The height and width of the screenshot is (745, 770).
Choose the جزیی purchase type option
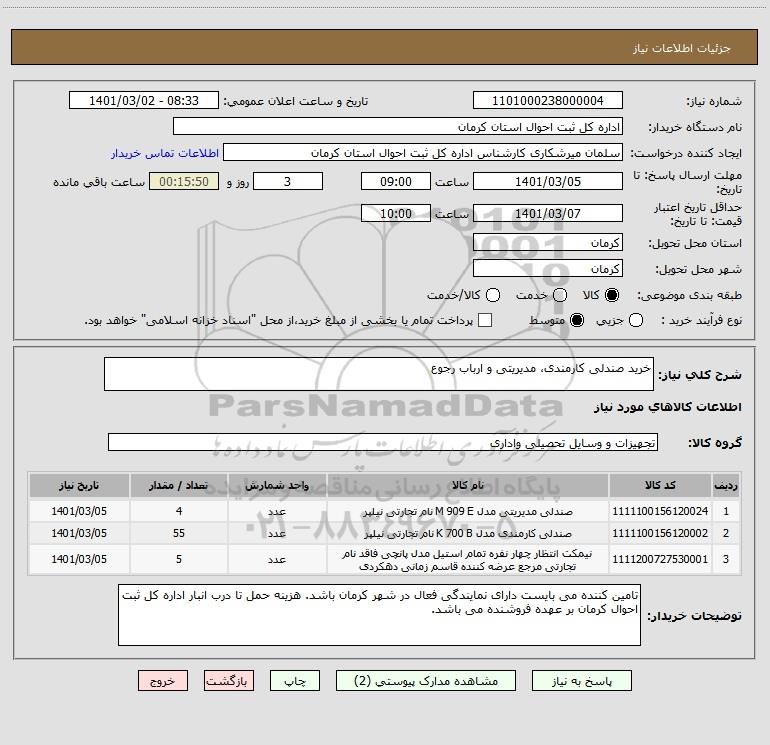coord(635,320)
